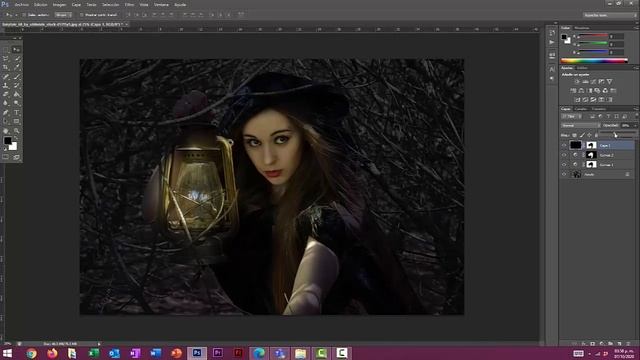Select the Blur tool
Image resolution: width=640 pixels, height=360 pixels.
pos(6,103)
